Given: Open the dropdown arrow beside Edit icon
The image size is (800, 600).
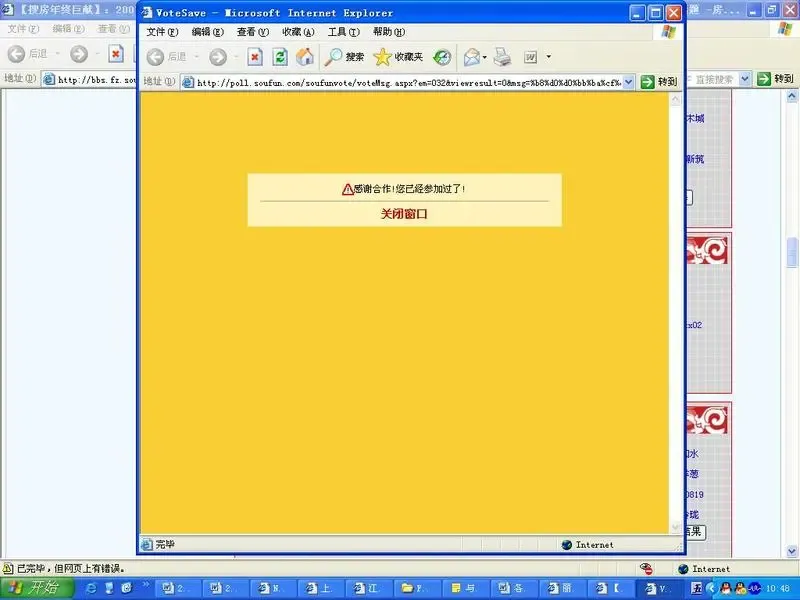Looking at the screenshot, I should (x=548, y=57).
